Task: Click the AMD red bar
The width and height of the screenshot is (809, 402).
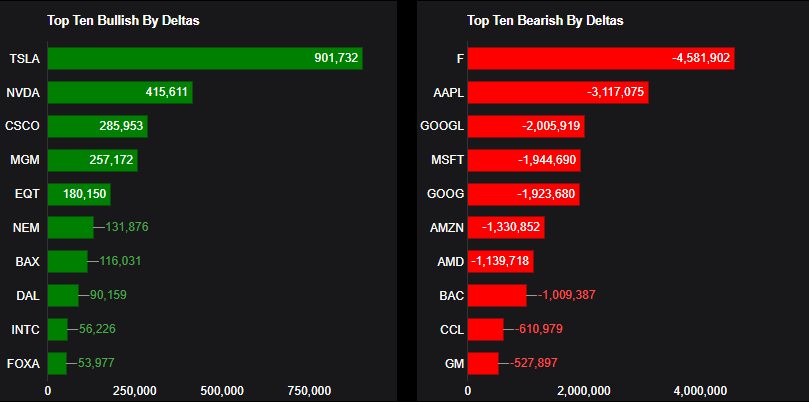Action: 500,262
